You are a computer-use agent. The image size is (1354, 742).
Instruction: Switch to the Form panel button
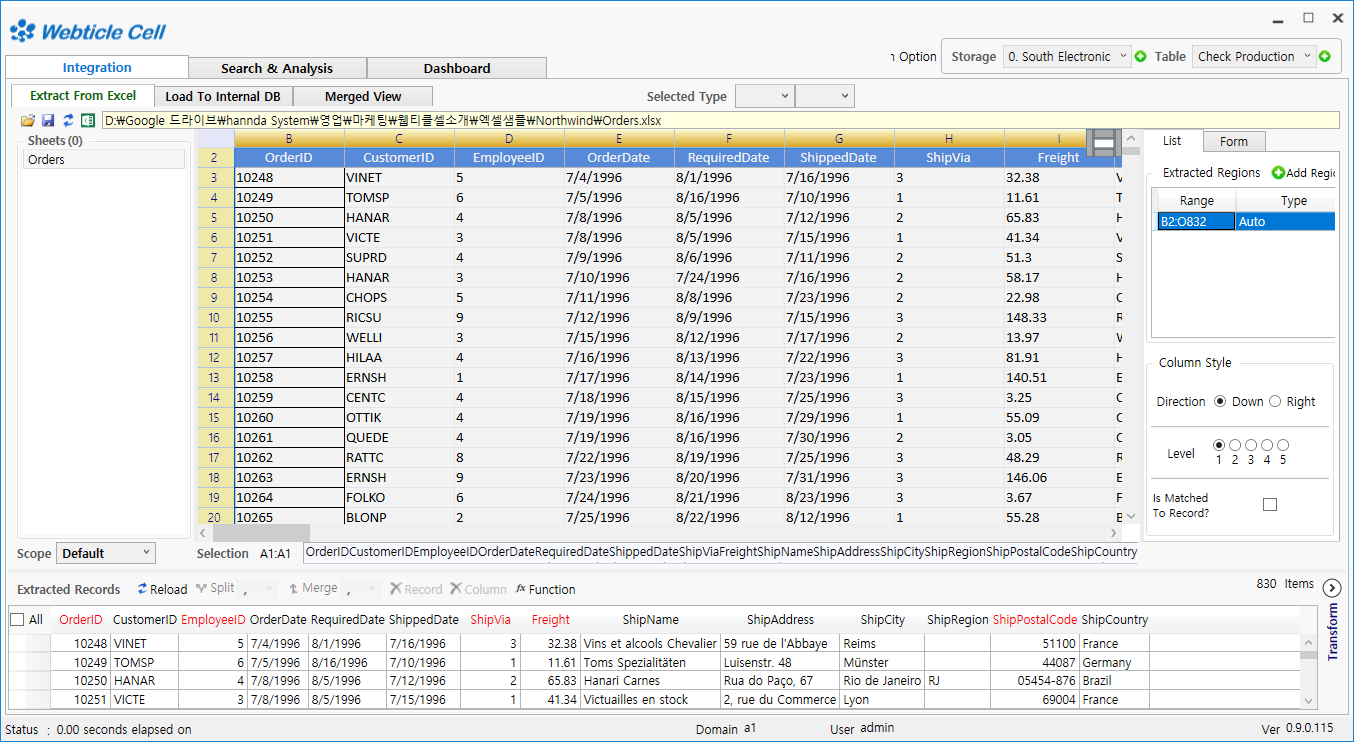(x=1233, y=141)
